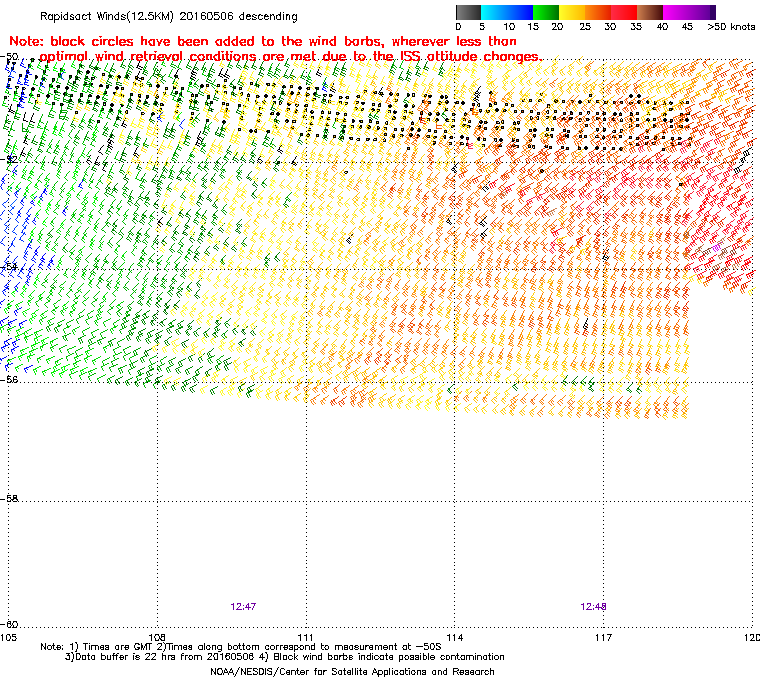This screenshot has height=688, width=760.
Task: Click the red line 'optimal wind retrieval conditions'
Action: (291, 56)
